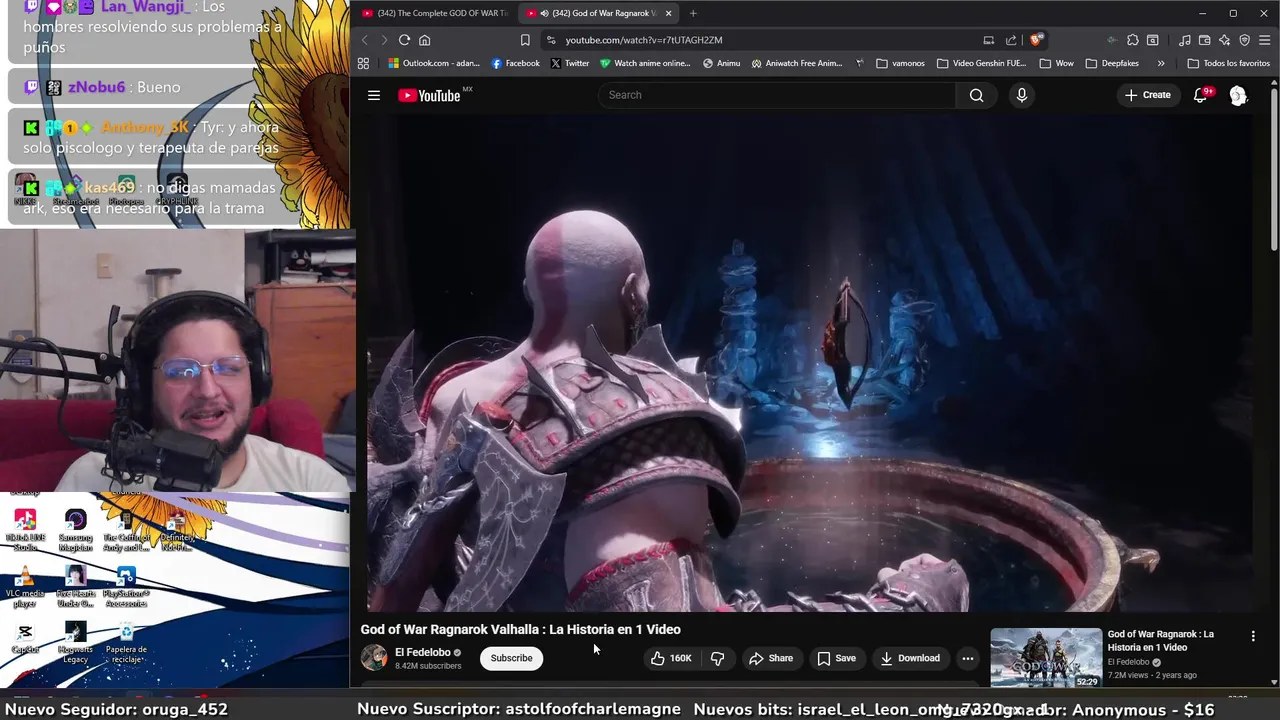Open the Watch anime online bookmark

645,63
